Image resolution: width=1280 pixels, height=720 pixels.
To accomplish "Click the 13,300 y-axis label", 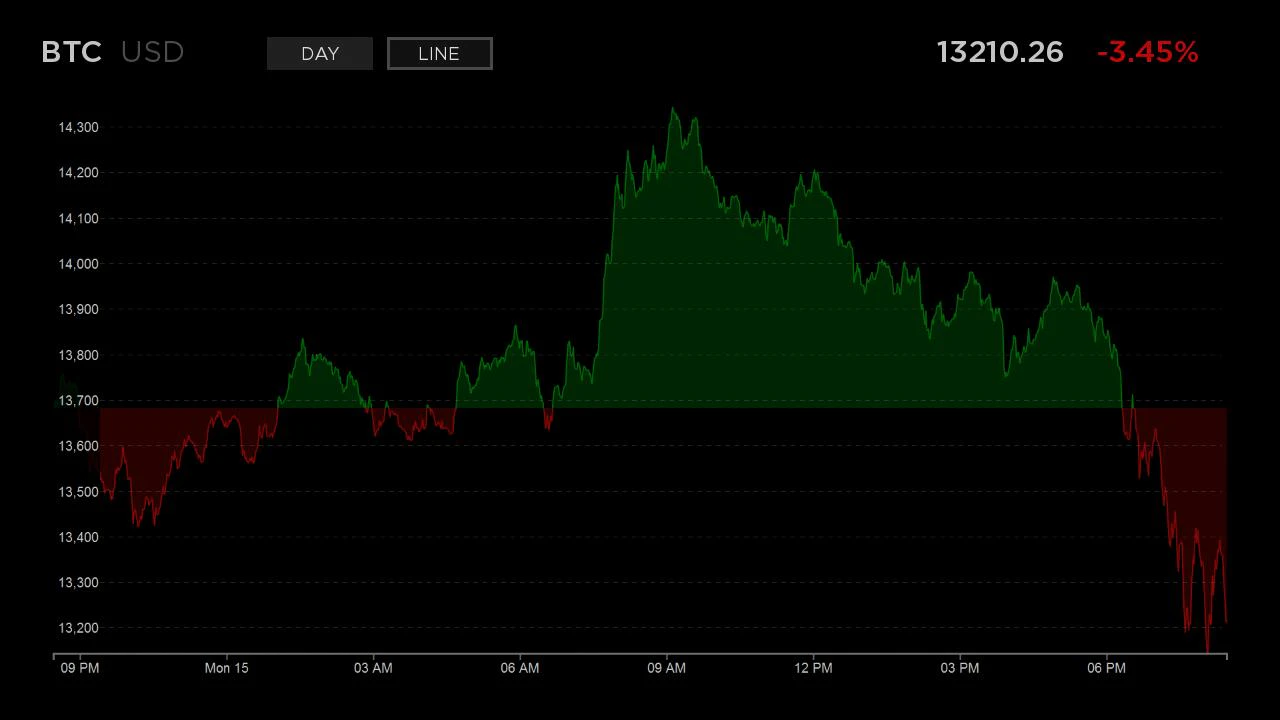I will pos(78,582).
